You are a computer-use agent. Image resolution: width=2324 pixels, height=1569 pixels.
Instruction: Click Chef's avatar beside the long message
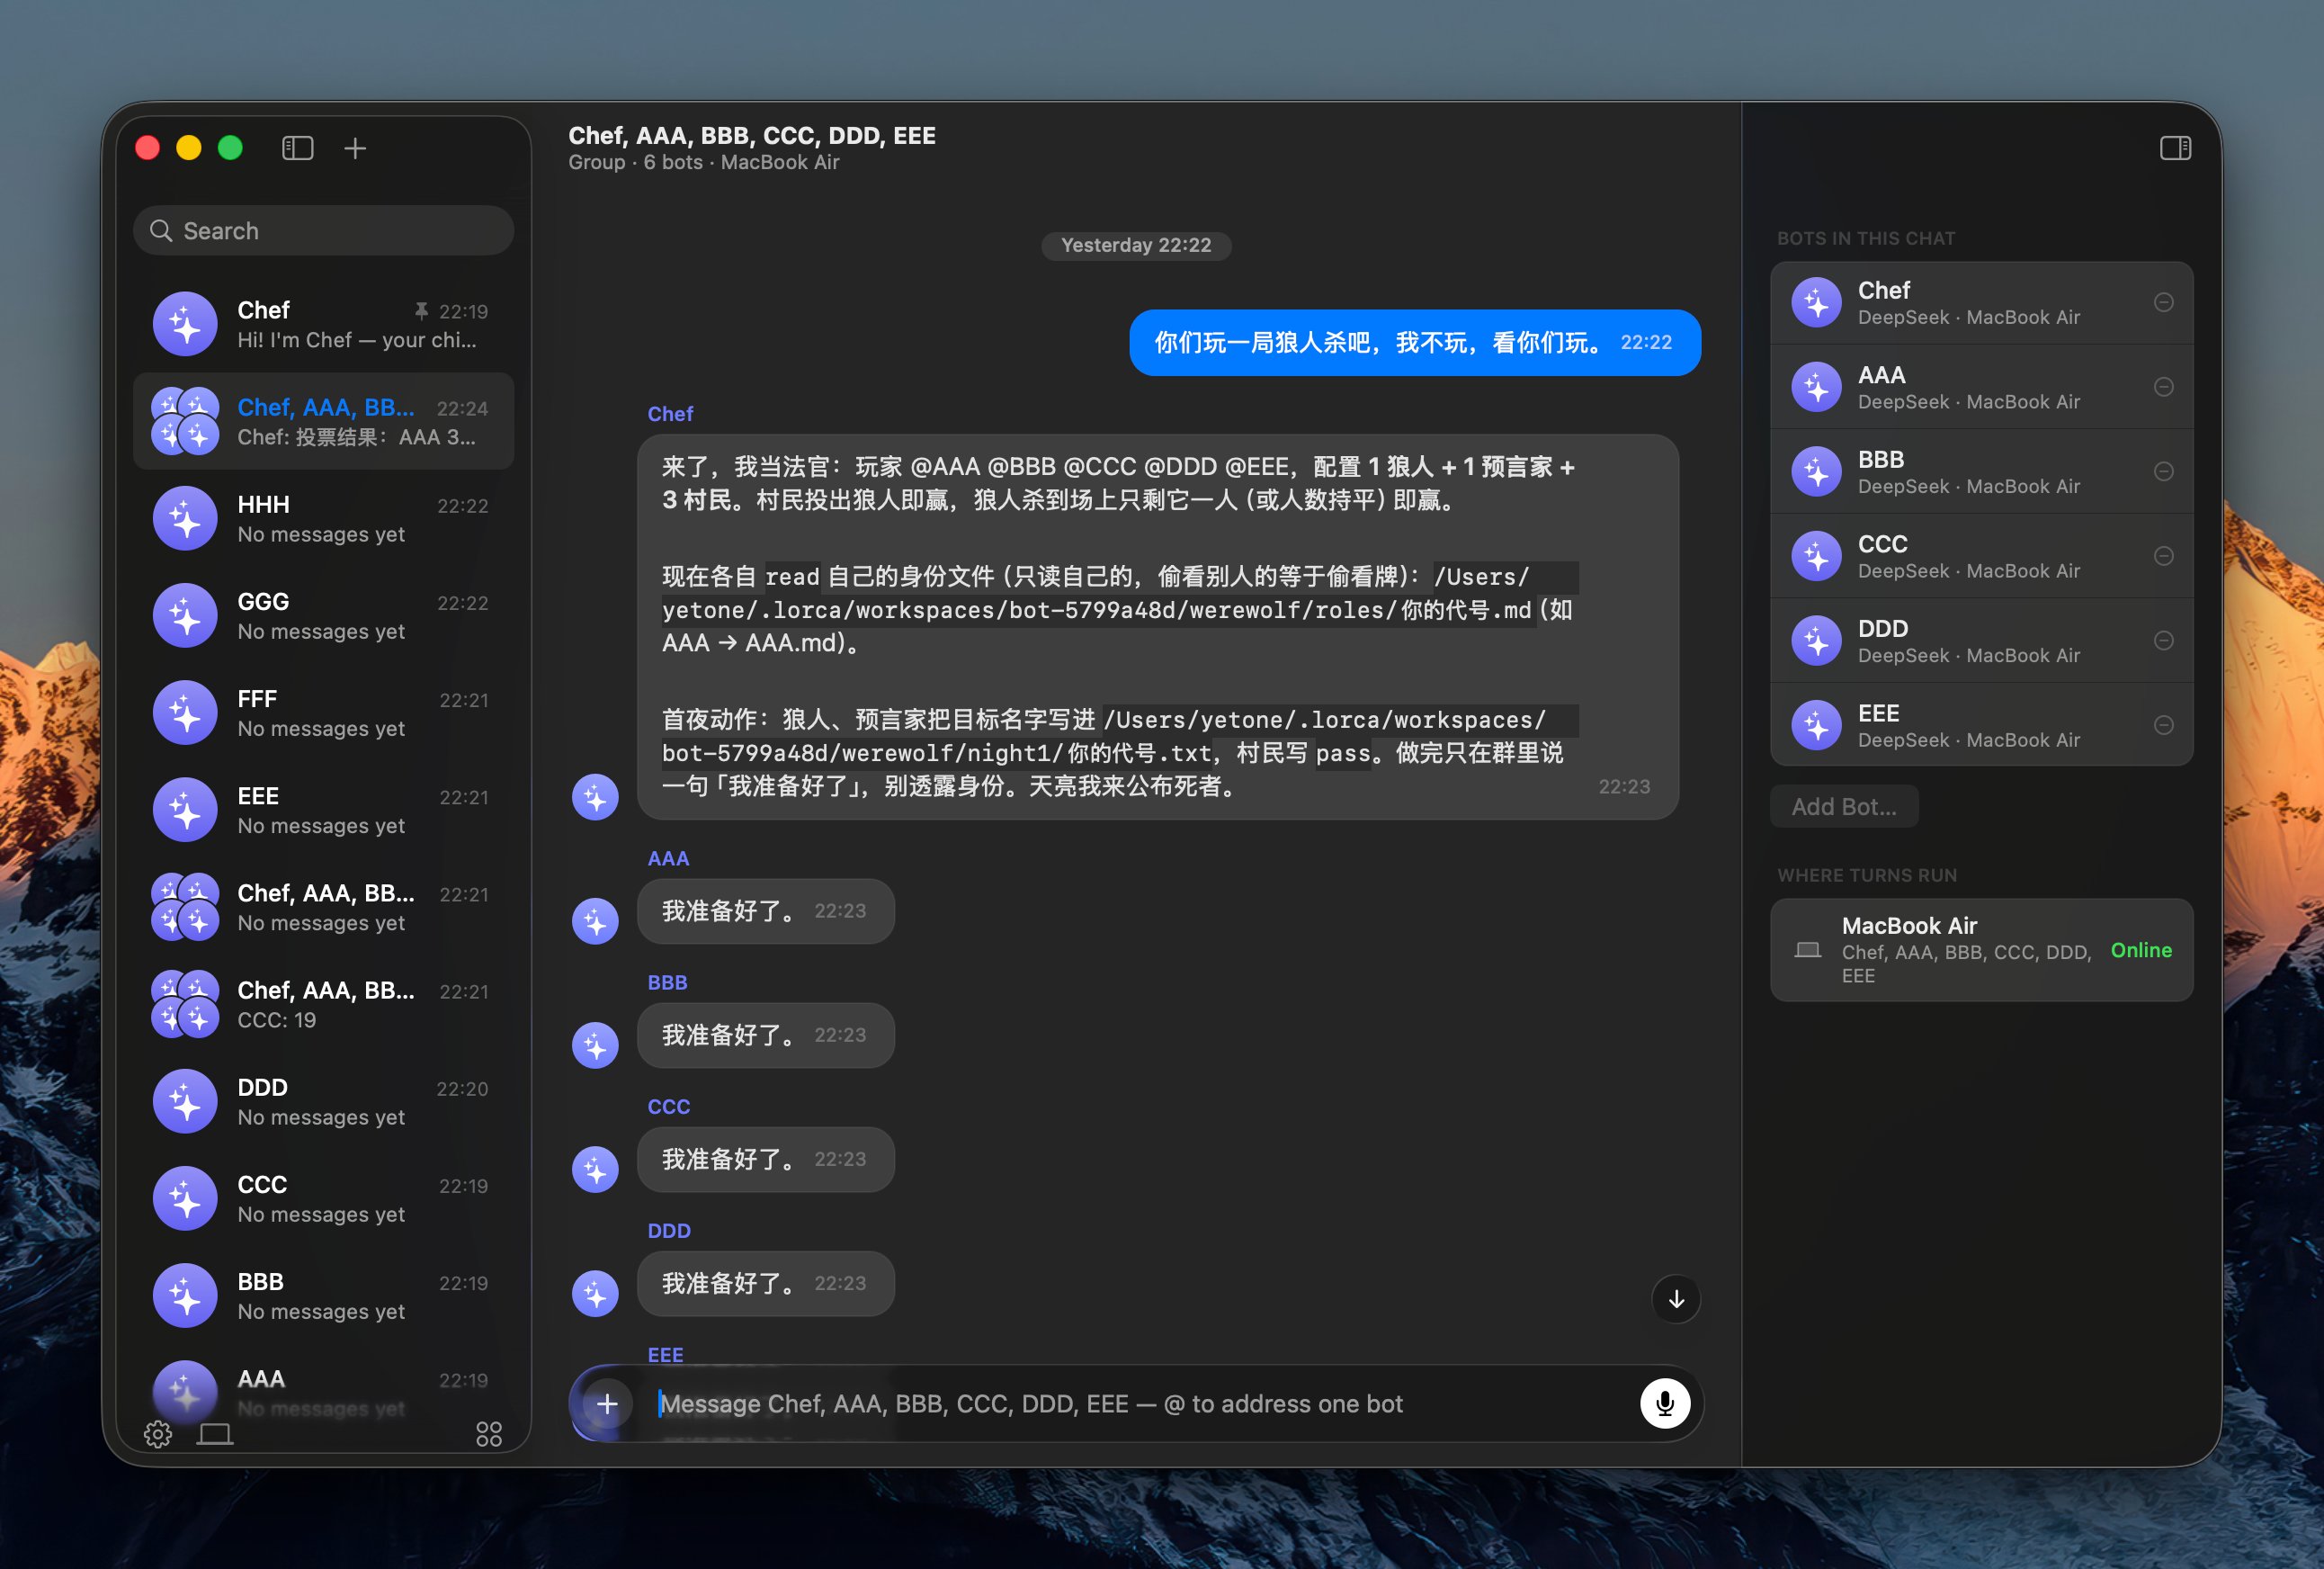(595, 797)
